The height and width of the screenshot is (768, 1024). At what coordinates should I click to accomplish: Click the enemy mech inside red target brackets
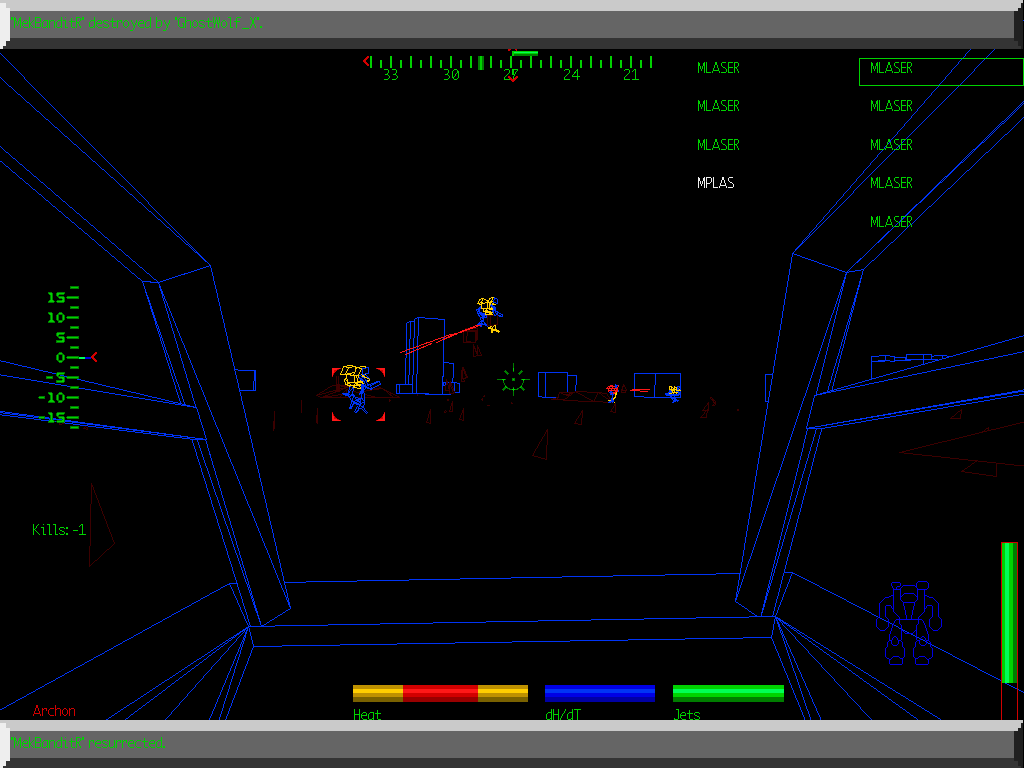(x=357, y=391)
